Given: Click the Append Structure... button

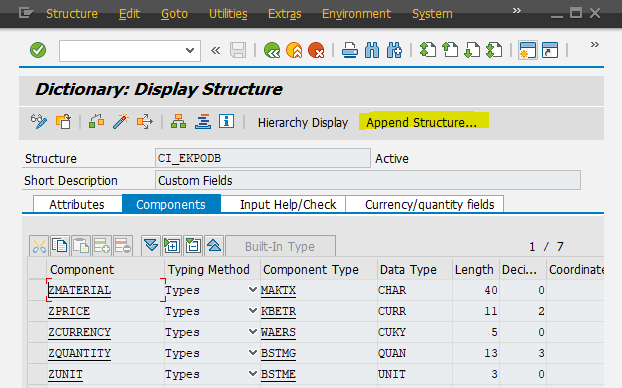Looking at the screenshot, I should coord(421,123).
